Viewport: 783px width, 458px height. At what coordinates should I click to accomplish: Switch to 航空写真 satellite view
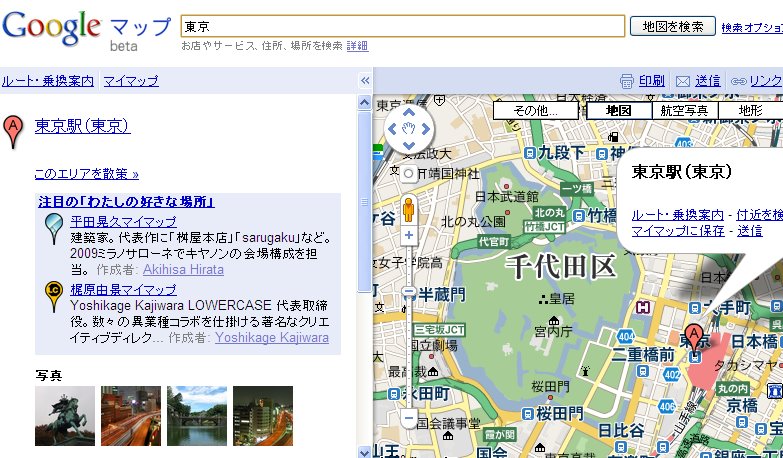[x=685, y=110]
